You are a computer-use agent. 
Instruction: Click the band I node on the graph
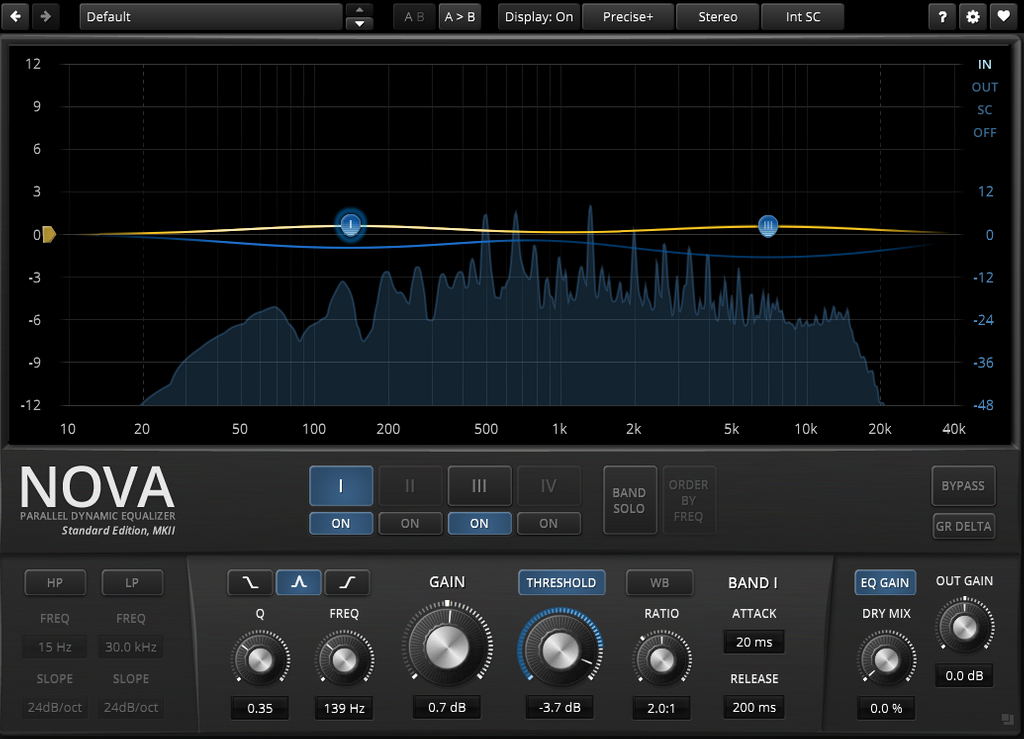click(351, 225)
